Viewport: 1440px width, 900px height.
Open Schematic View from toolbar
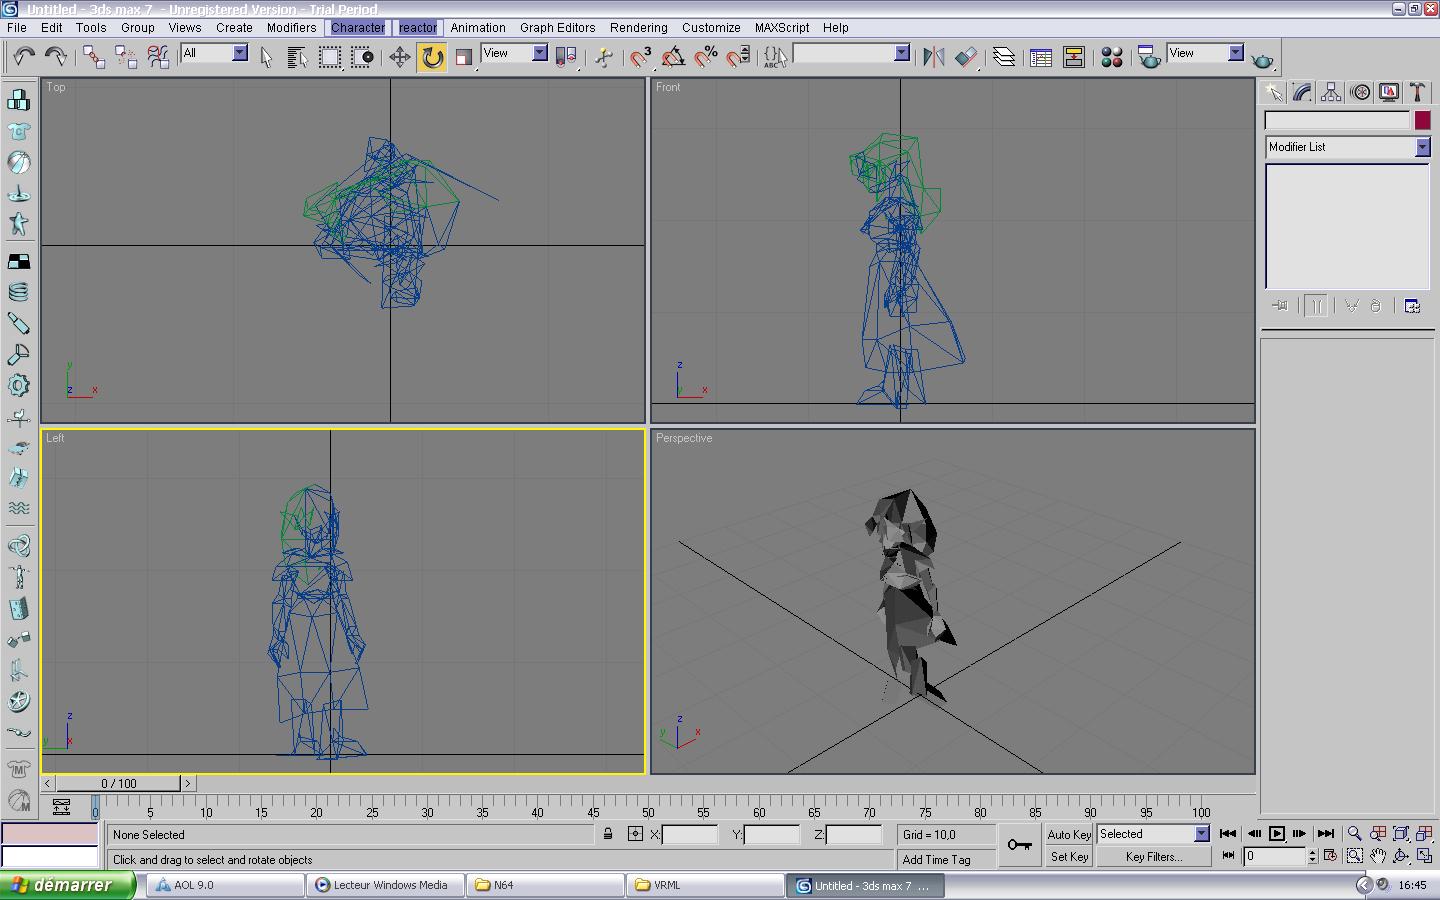pyautogui.click(x=1074, y=57)
